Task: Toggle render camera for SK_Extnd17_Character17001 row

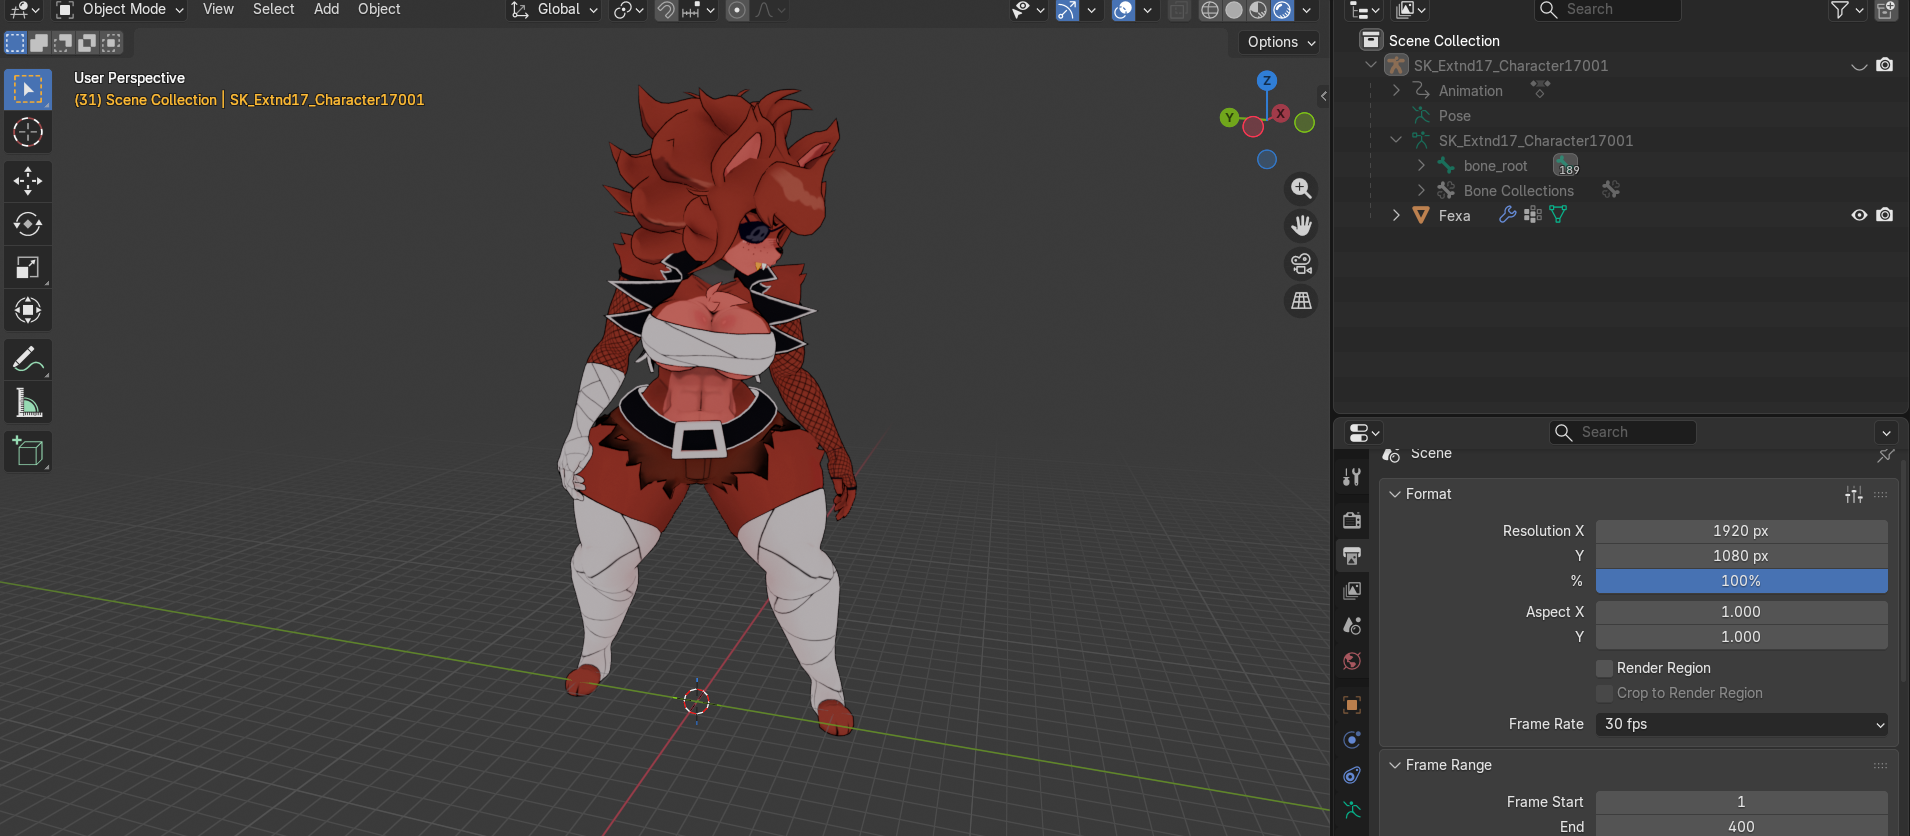Action: [1884, 65]
